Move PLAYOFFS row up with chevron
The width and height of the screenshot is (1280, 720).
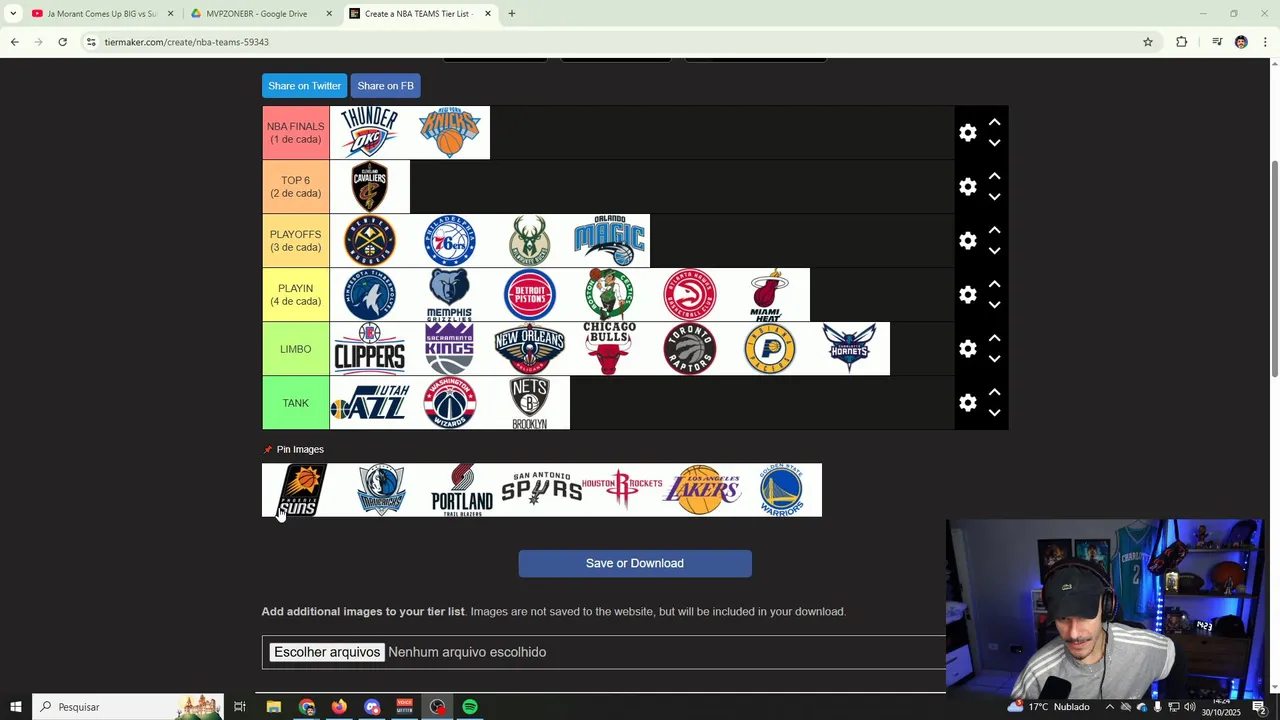tap(994, 230)
